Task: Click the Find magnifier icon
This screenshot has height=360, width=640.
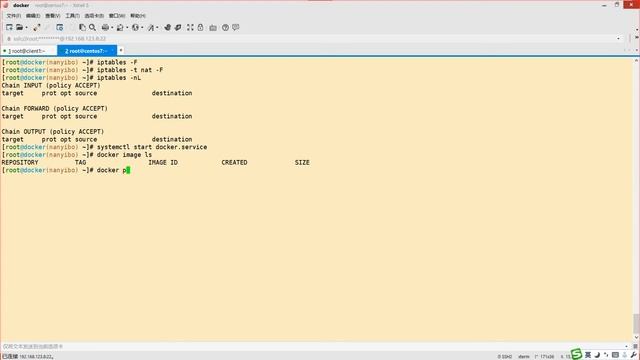Action: point(93,27)
